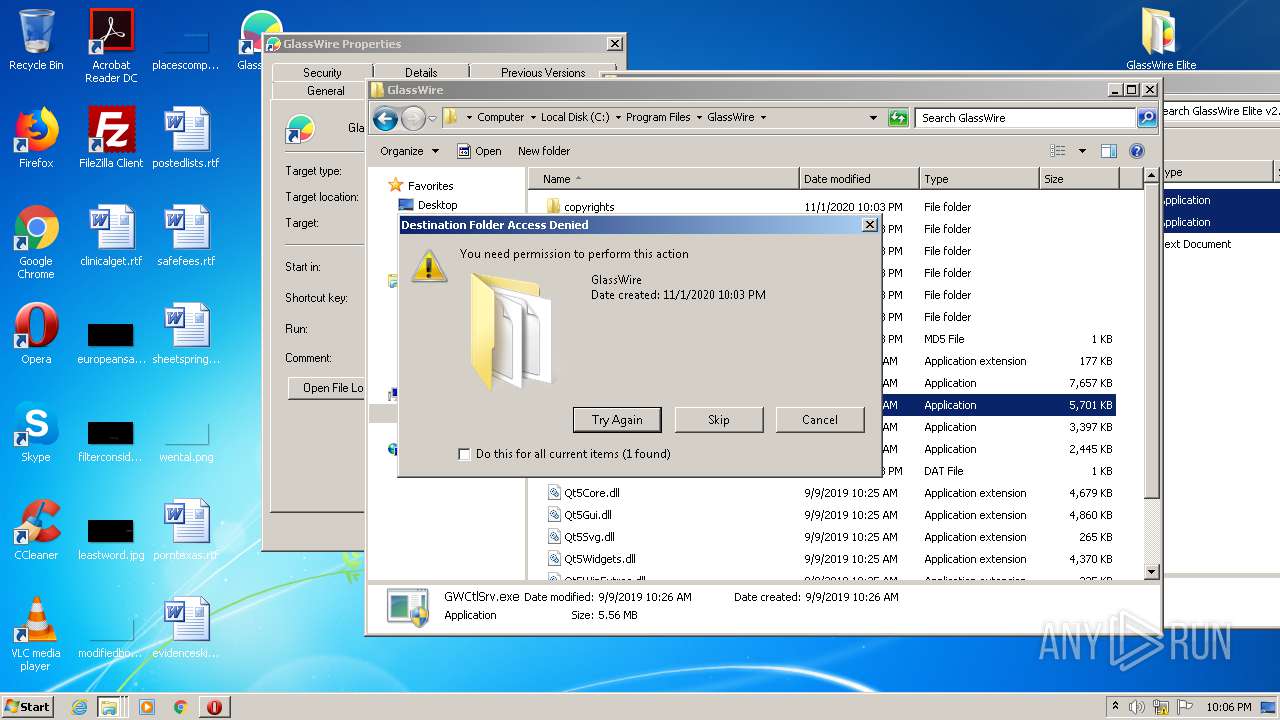Click Try Again in access denied dialog
1280x720 pixels.
[617, 420]
